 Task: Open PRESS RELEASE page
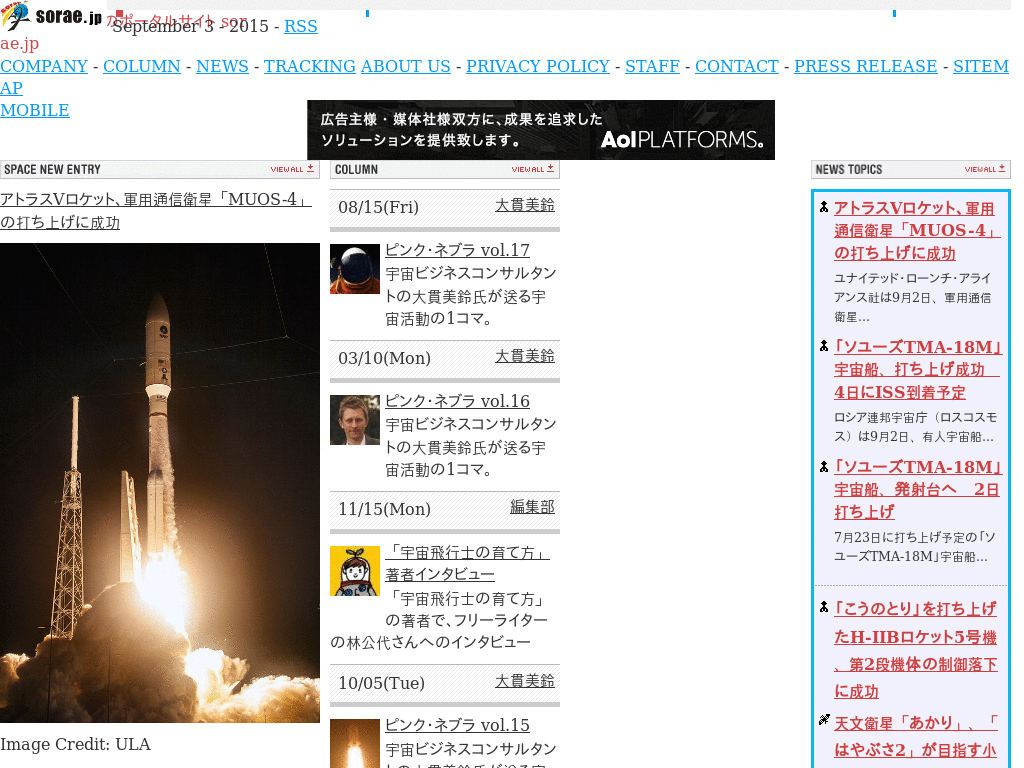pyautogui.click(x=865, y=66)
